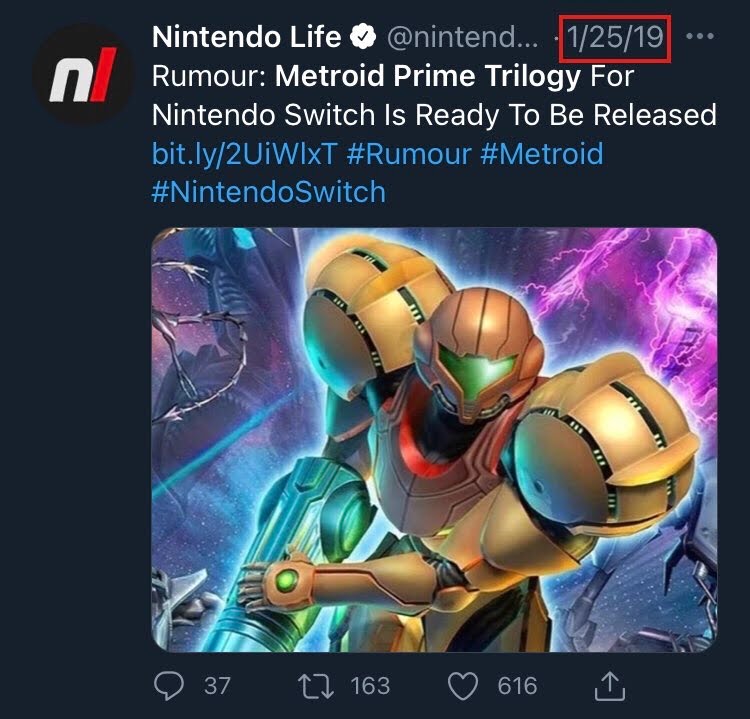Tap the share upload icon
The height and width of the screenshot is (719, 750).
610,685
